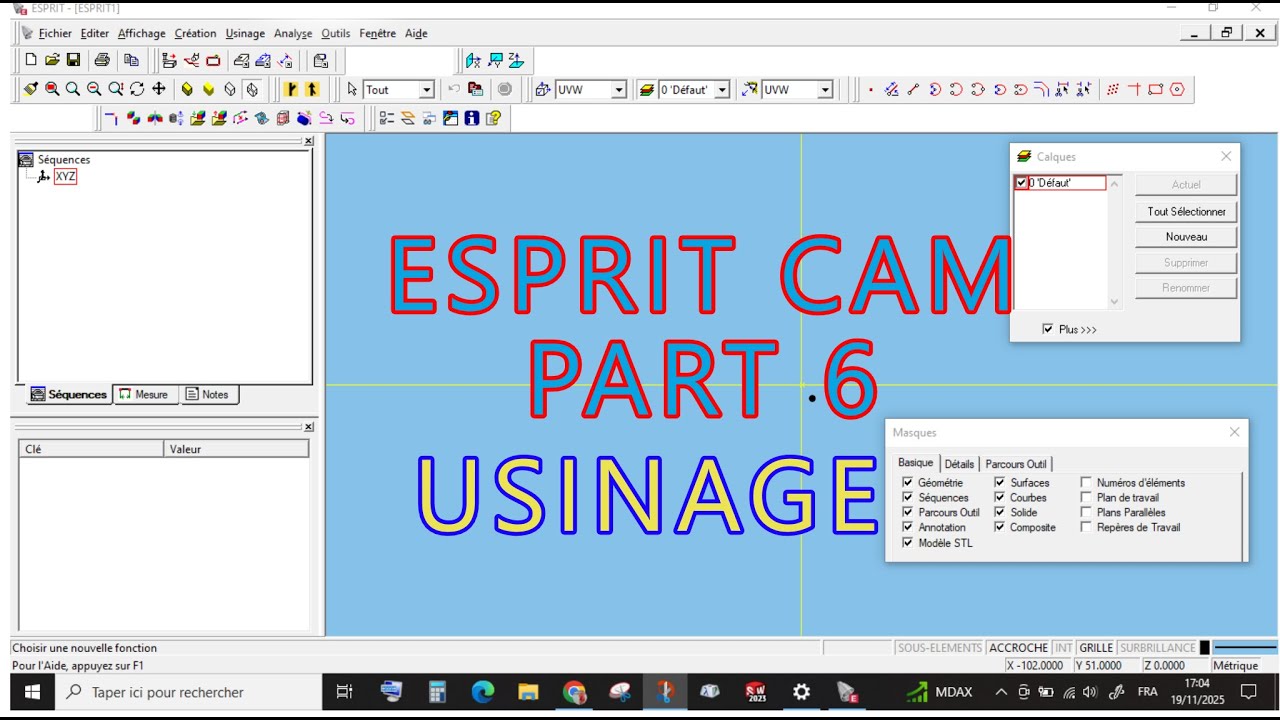Toggle SOUS-ELEMENTS in the status bar
The height and width of the screenshot is (720, 1280).
(940, 648)
